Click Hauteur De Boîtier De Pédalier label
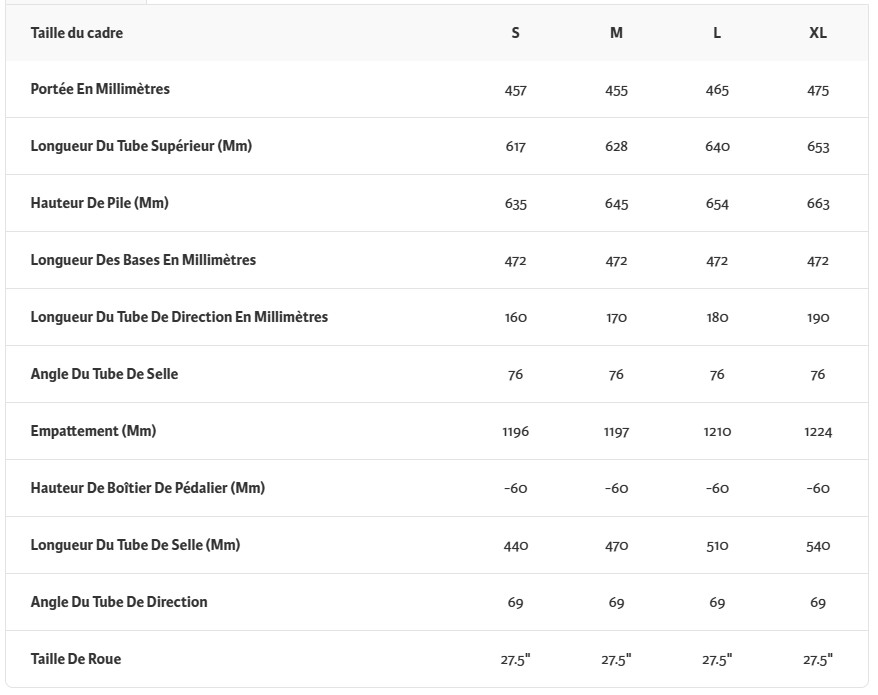This screenshot has height=695, width=878. point(147,488)
